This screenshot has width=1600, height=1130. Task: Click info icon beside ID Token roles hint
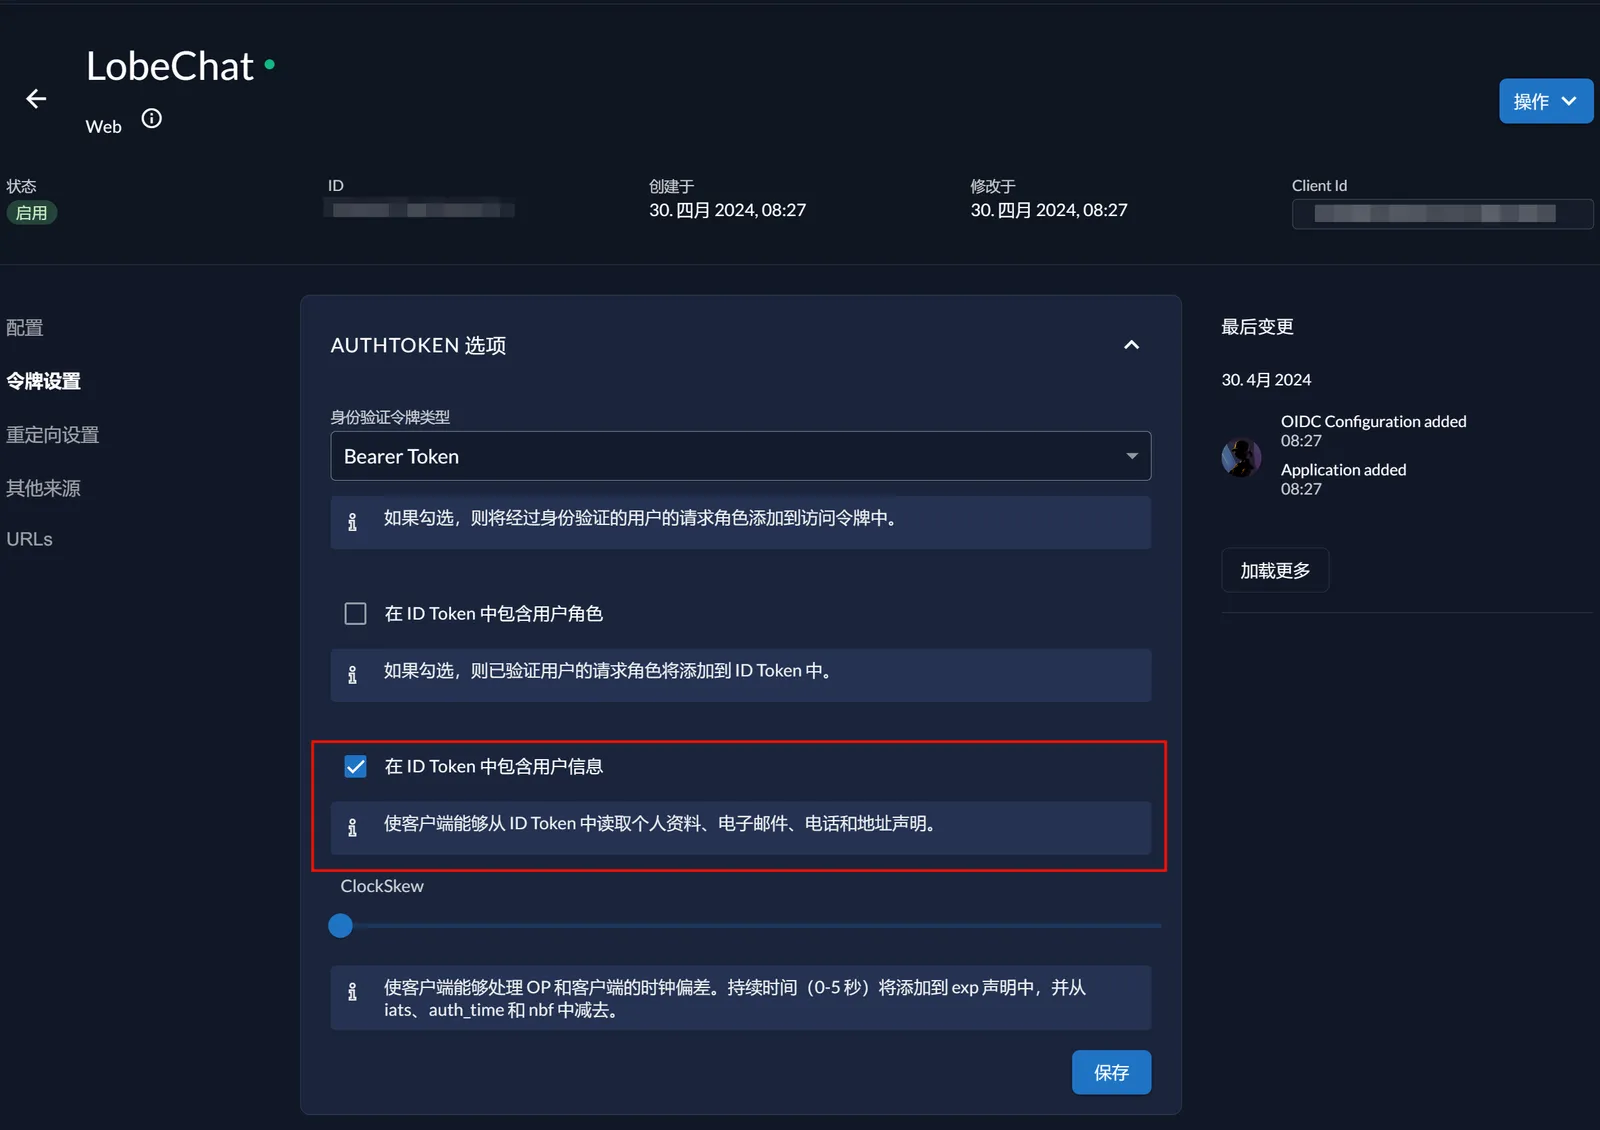click(352, 675)
